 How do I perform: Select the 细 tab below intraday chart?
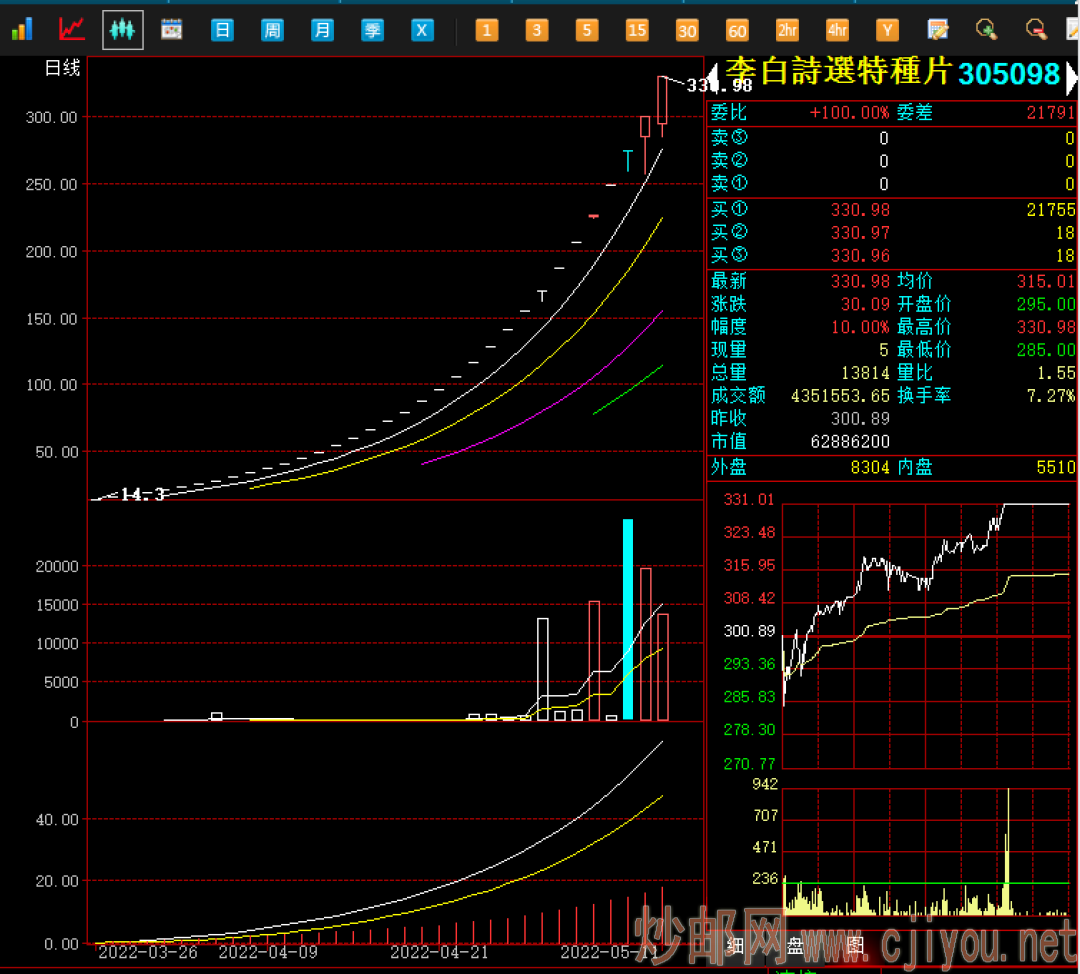pos(735,945)
